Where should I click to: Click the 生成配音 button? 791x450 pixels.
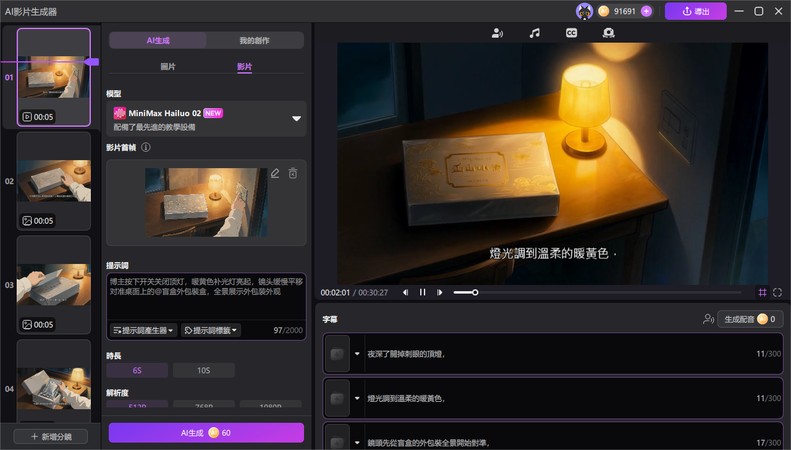(x=750, y=319)
